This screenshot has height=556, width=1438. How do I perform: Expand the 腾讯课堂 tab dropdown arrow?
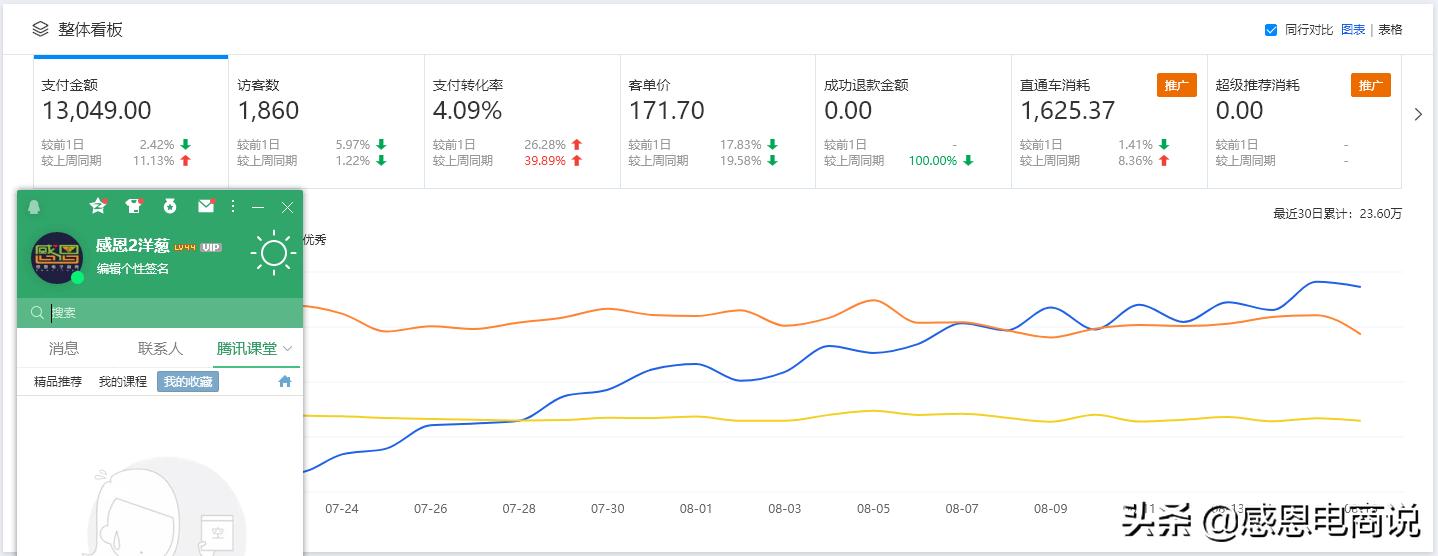coord(288,349)
